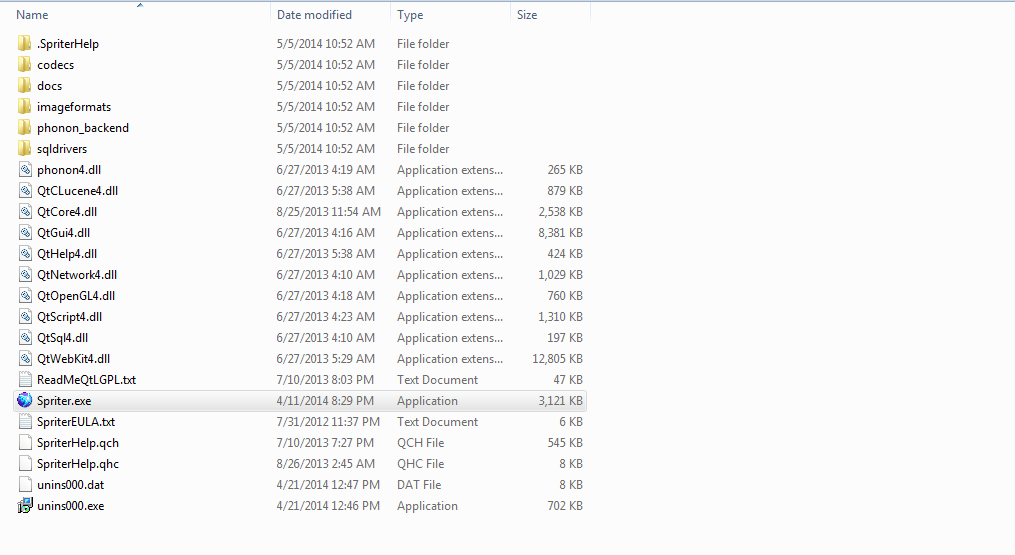Click the 7/31/2012 11:37 PM date
The height and width of the screenshot is (555, 1015).
pyautogui.click(x=328, y=422)
